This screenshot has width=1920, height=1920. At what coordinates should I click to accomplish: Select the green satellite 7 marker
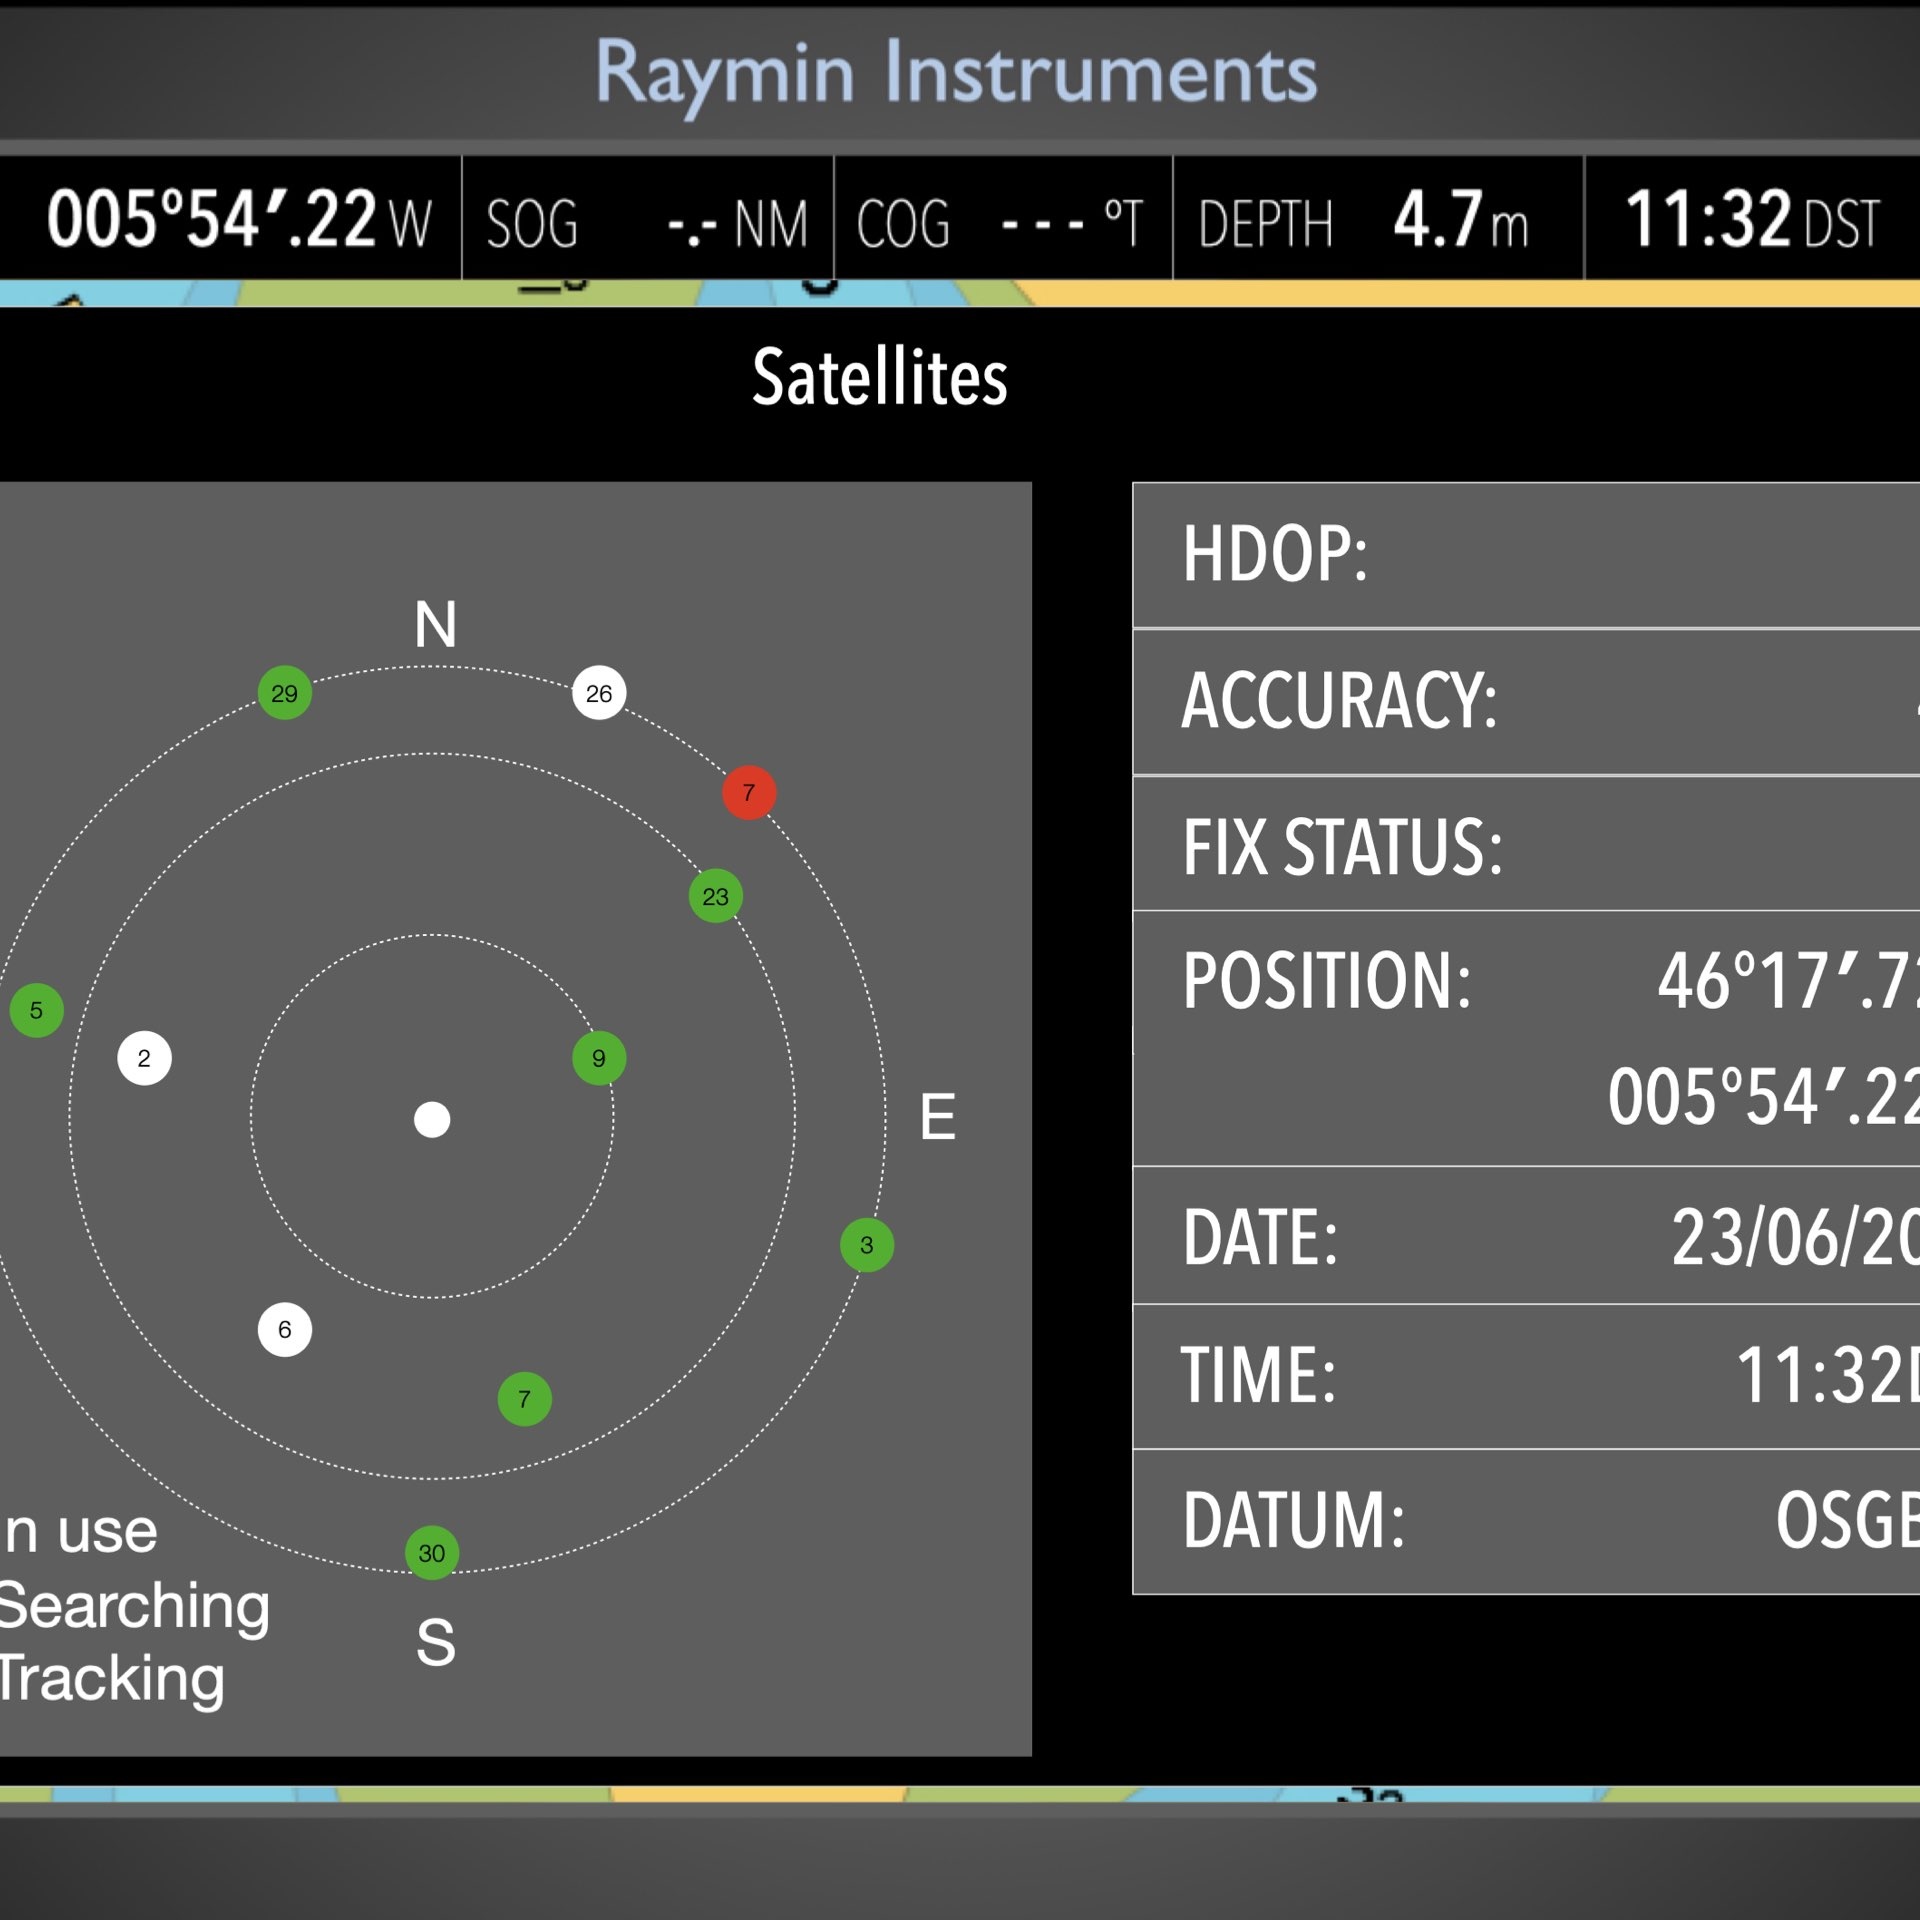point(524,1399)
